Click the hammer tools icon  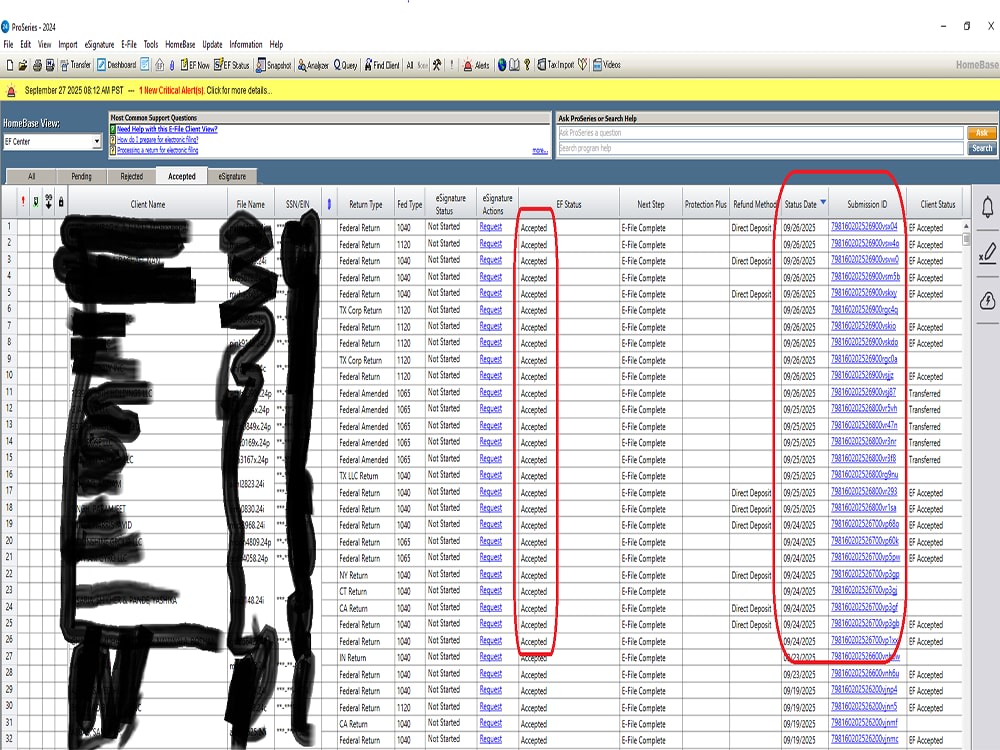(x=437, y=65)
